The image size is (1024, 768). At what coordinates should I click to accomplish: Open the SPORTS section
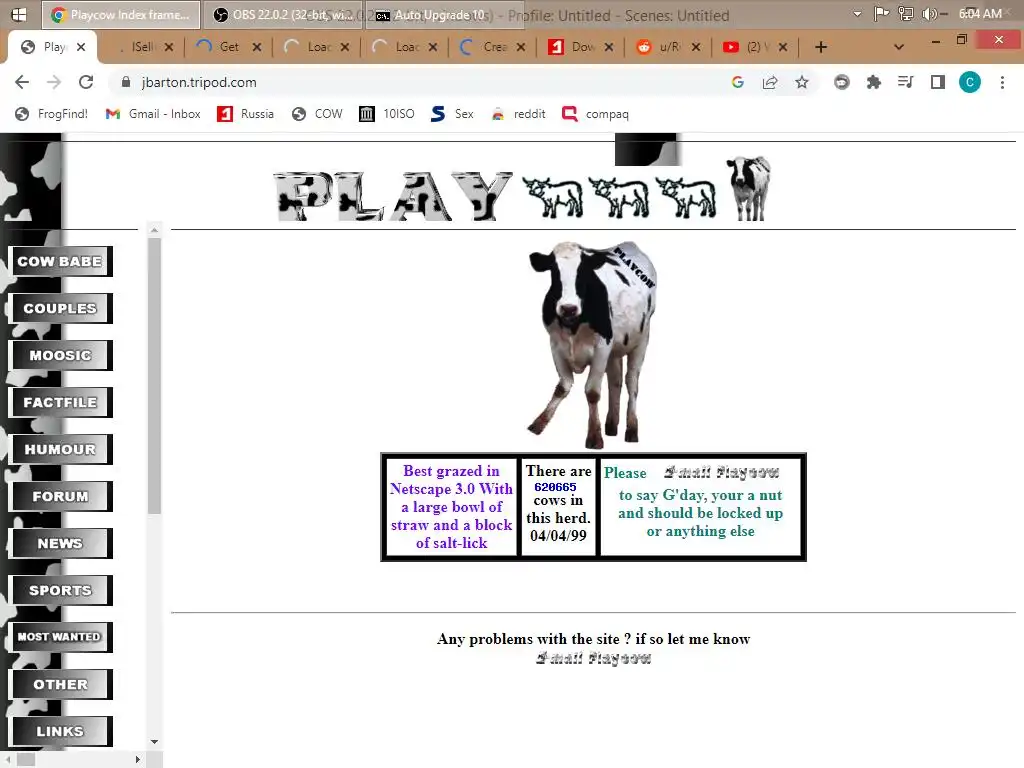[60, 590]
